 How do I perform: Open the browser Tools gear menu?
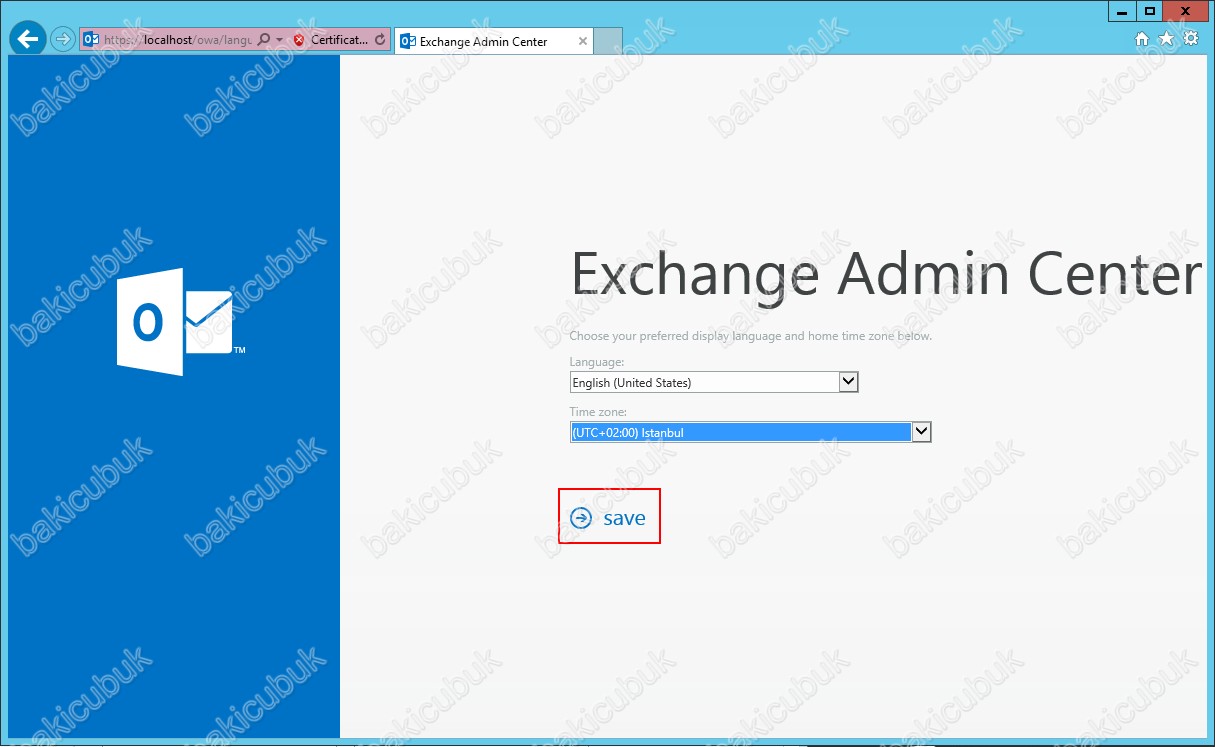pos(1190,39)
